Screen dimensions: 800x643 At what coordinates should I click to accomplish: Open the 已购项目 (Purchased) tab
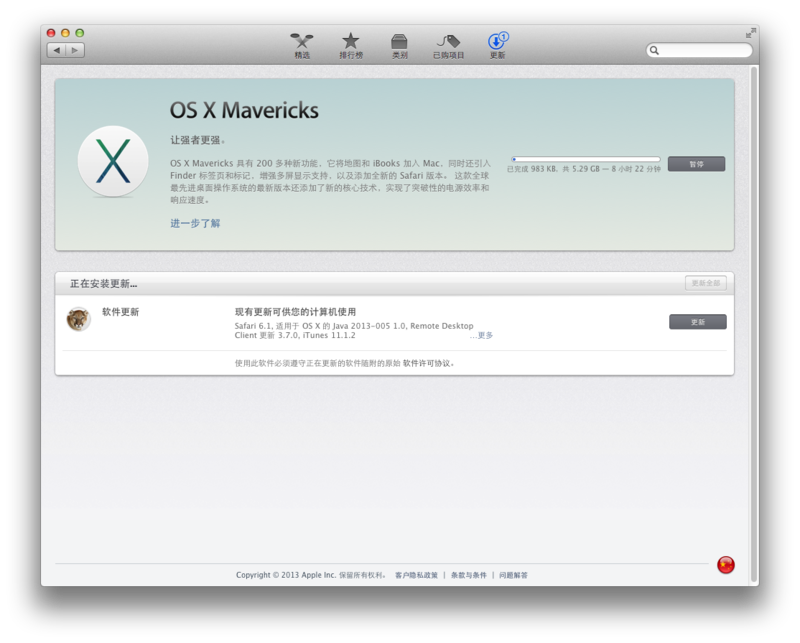pos(448,46)
